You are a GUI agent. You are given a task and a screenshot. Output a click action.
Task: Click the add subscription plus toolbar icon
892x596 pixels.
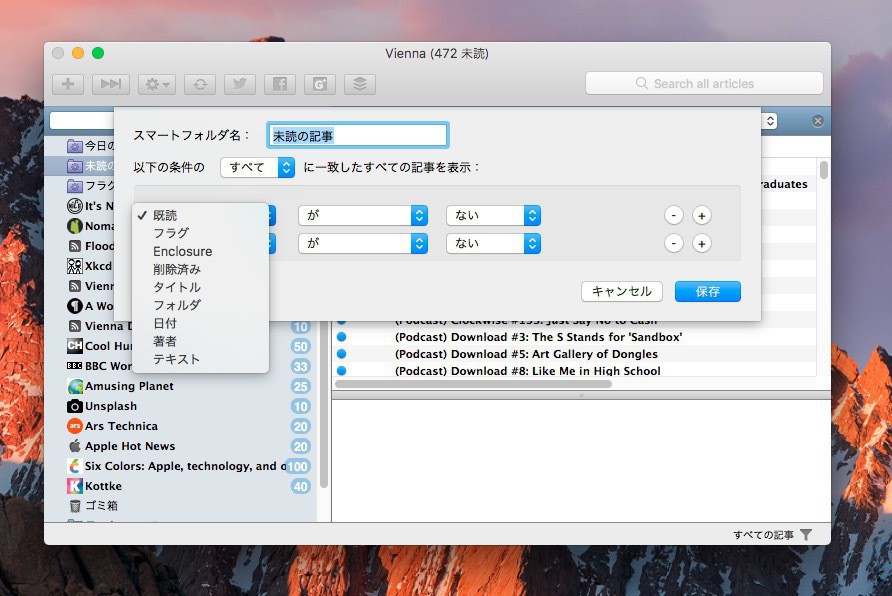pyautogui.click(x=68, y=84)
